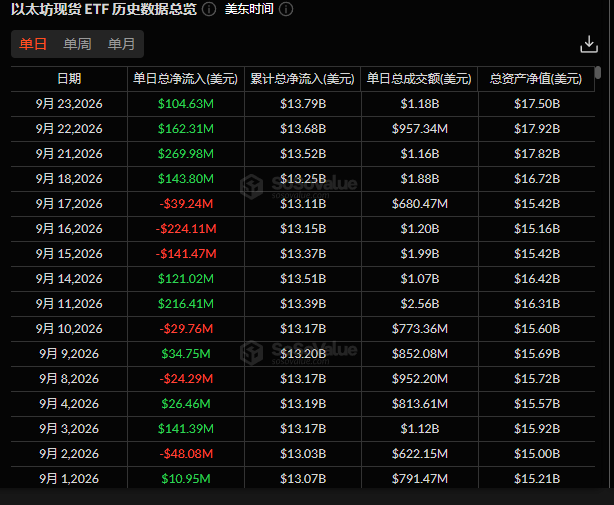Screen dimensions: 614x505
Task: Click the net inflow value $216.41M
Action: click(186, 304)
